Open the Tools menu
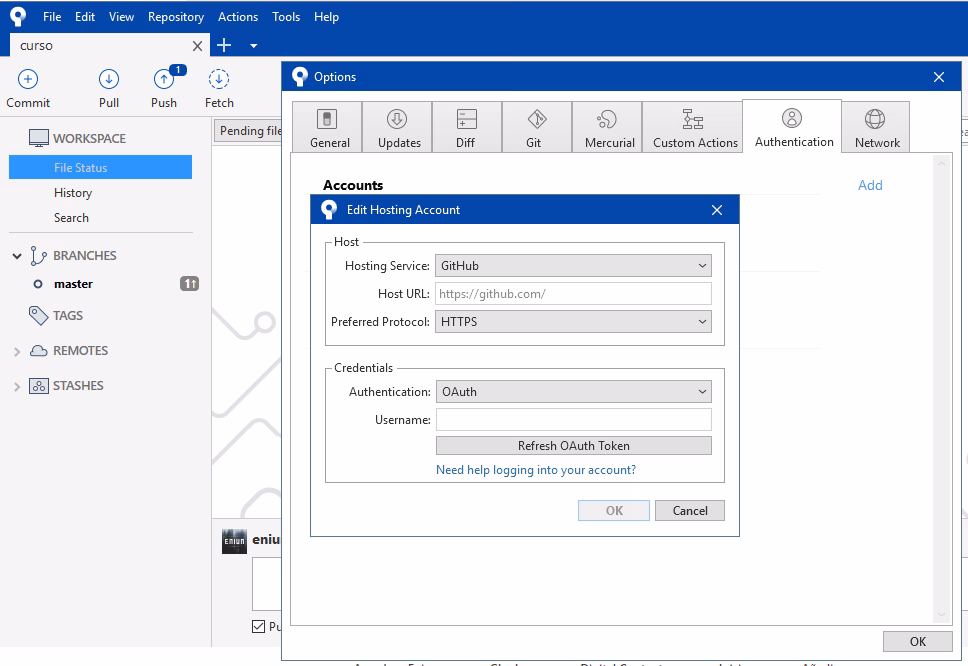The height and width of the screenshot is (666, 968). click(286, 17)
